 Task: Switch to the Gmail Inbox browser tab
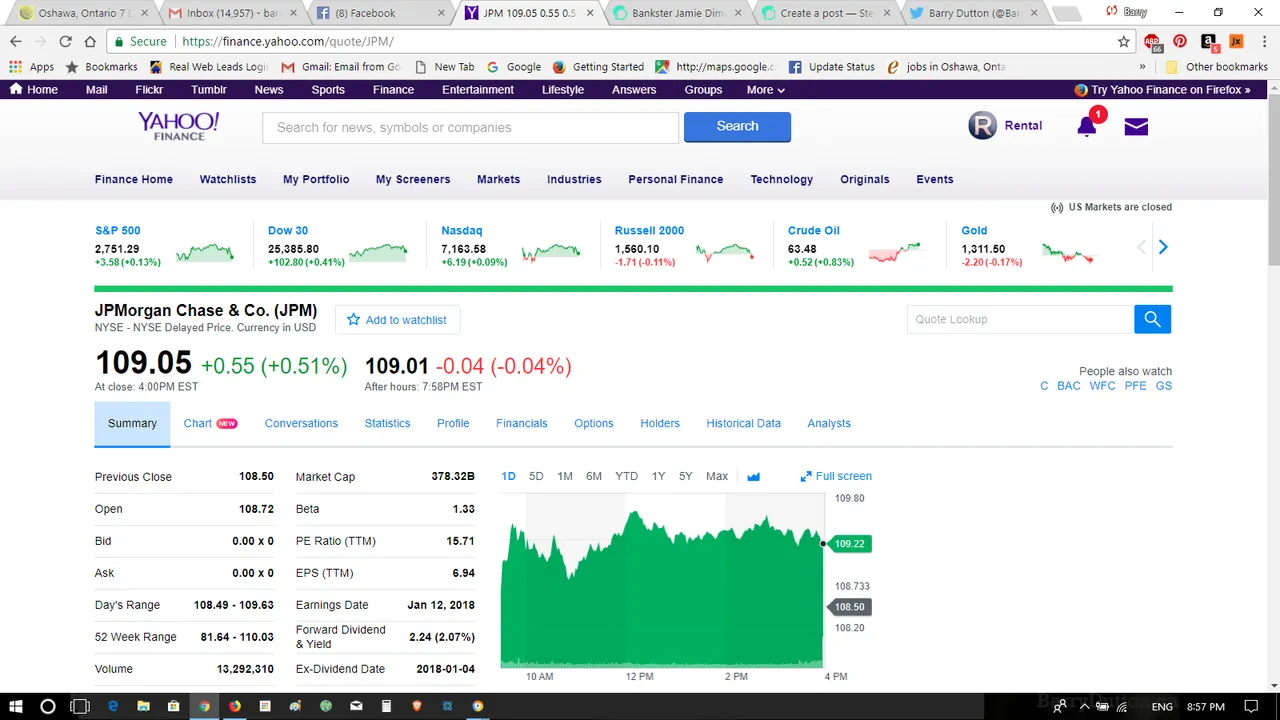(232, 13)
